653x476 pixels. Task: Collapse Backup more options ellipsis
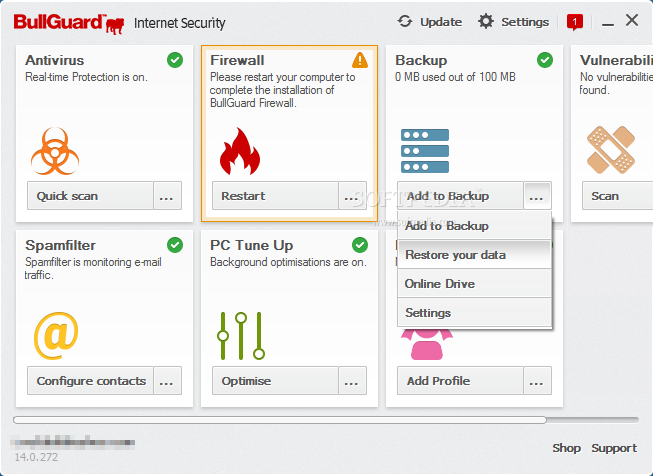click(537, 196)
